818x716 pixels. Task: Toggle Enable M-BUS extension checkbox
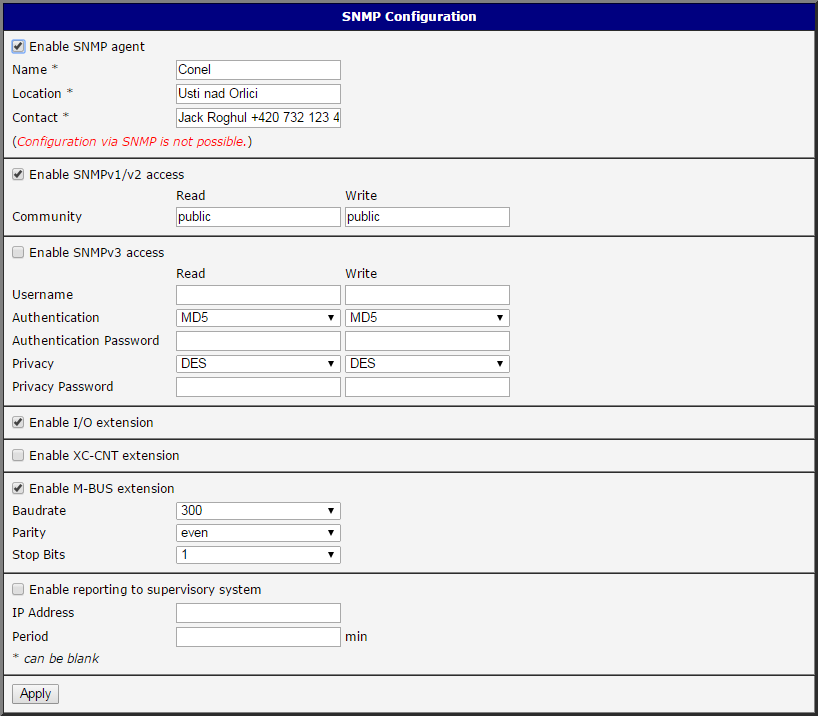(x=18, y=488)
